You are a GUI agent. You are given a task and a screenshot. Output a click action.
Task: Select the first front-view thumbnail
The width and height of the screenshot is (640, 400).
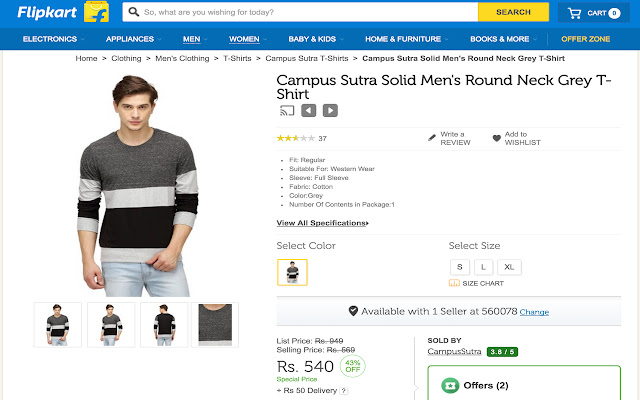58,325
